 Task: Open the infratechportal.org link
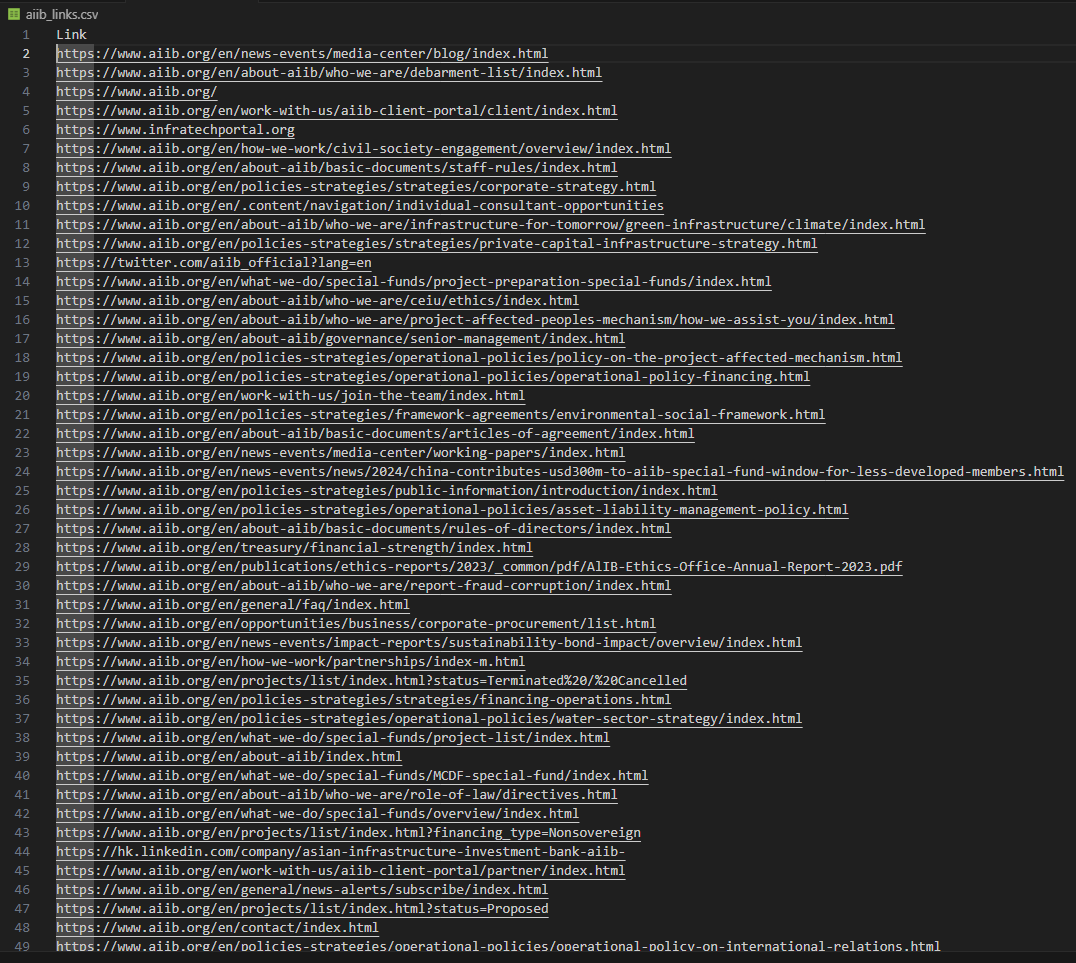[175, 130]
